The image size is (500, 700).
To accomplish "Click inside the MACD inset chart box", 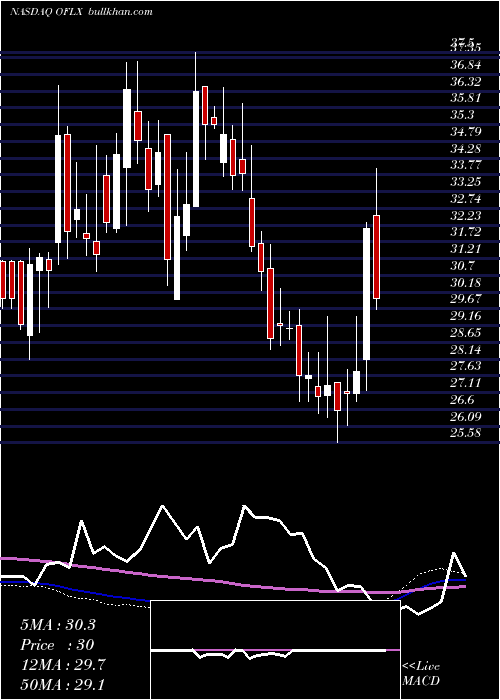I will (275, 650).
